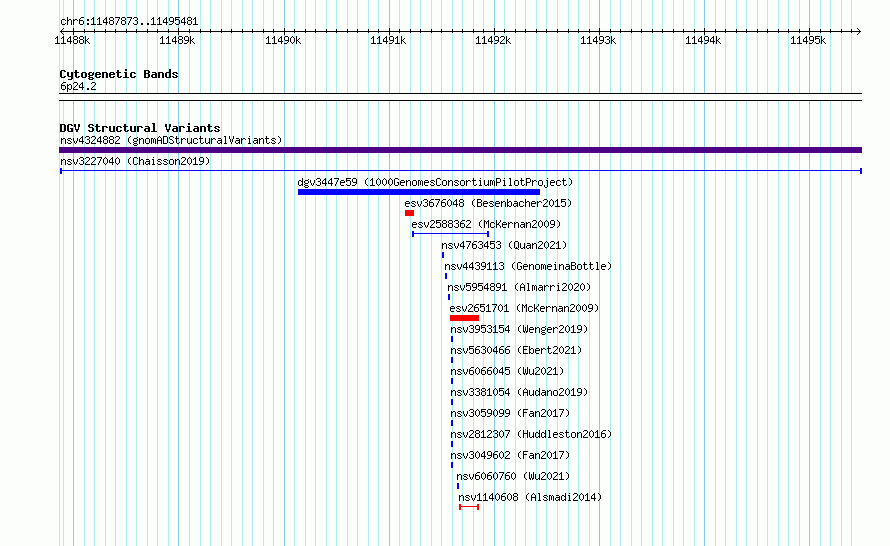Click the chr6:11487873..11495481 coordinate text
This screenshot has width=890, height=546.
pyautogui.click(x=129, y=22)
